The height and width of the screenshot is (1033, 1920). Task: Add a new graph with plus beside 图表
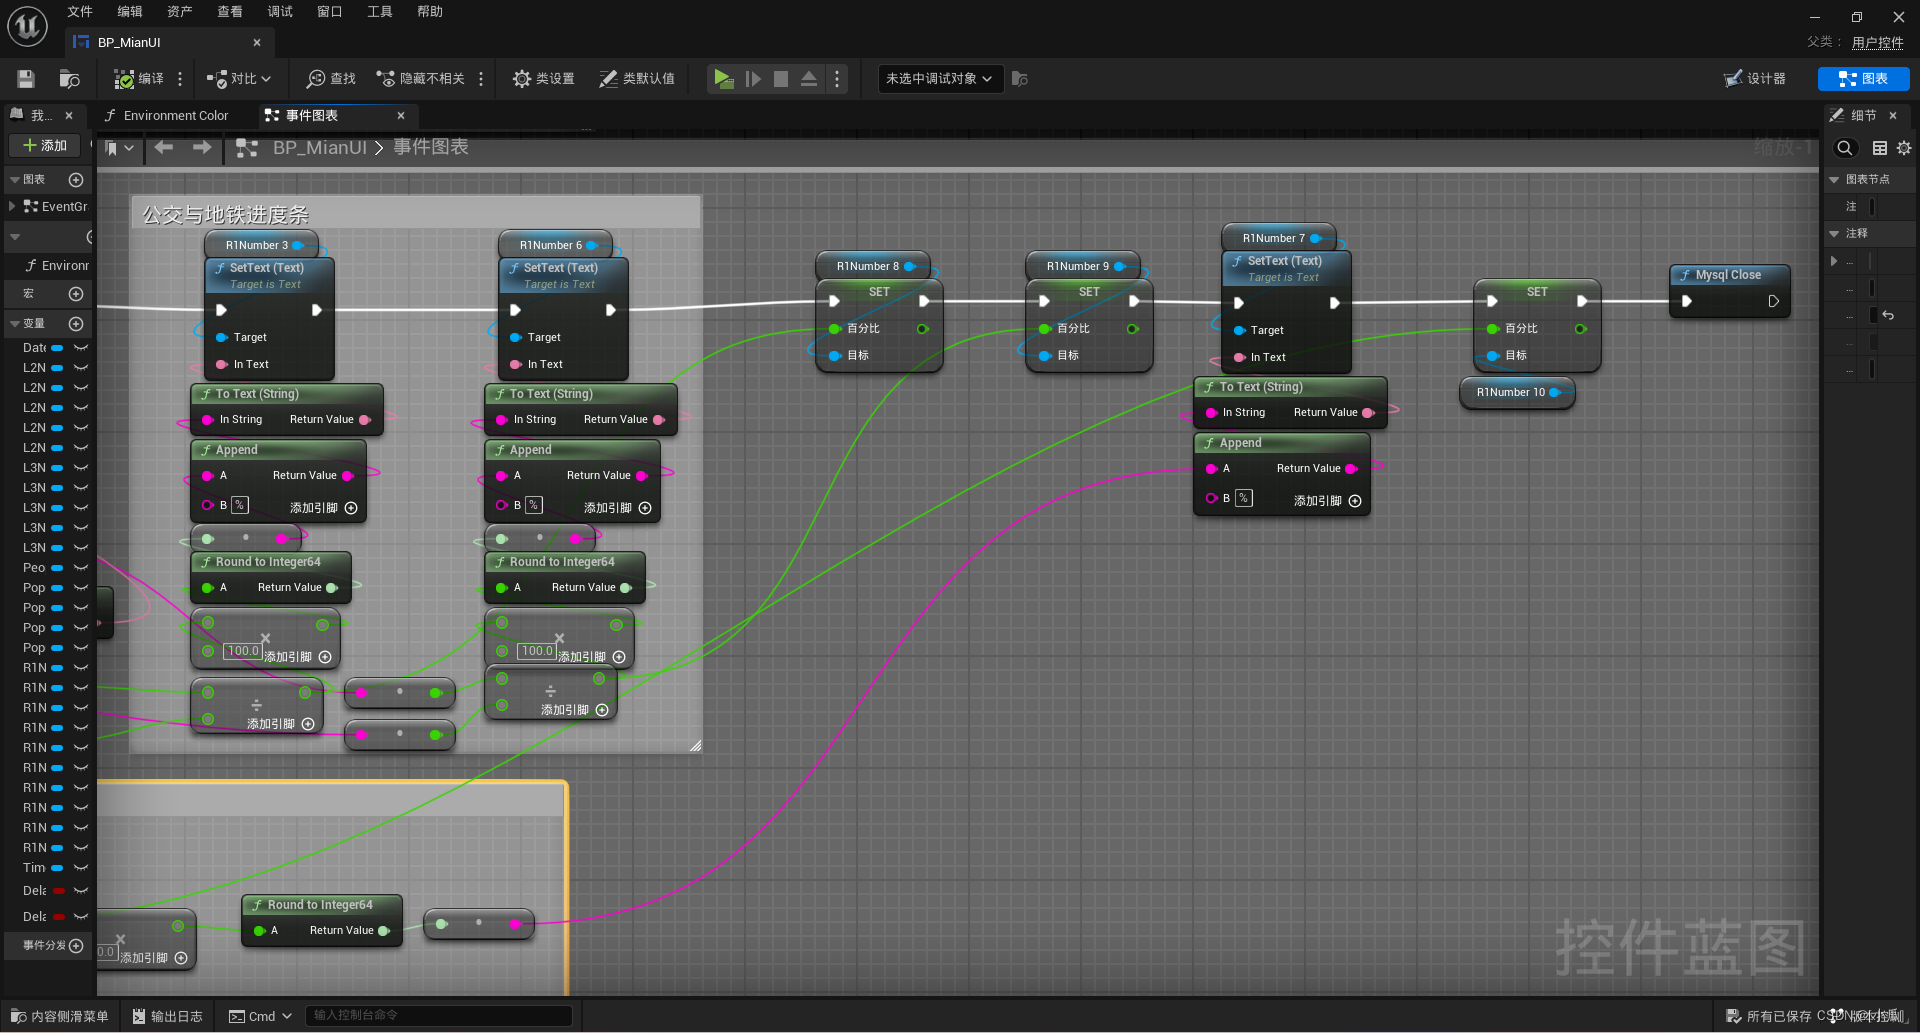coord(76,180)
